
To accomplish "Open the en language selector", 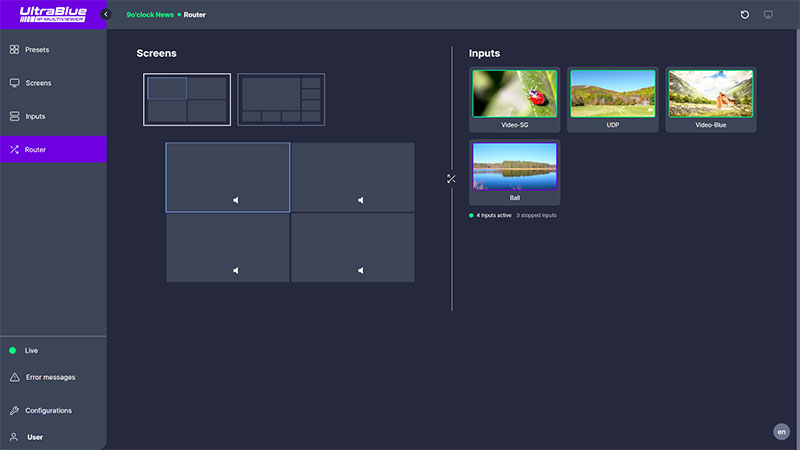I will pyautogui.click(x=781, y=432).
